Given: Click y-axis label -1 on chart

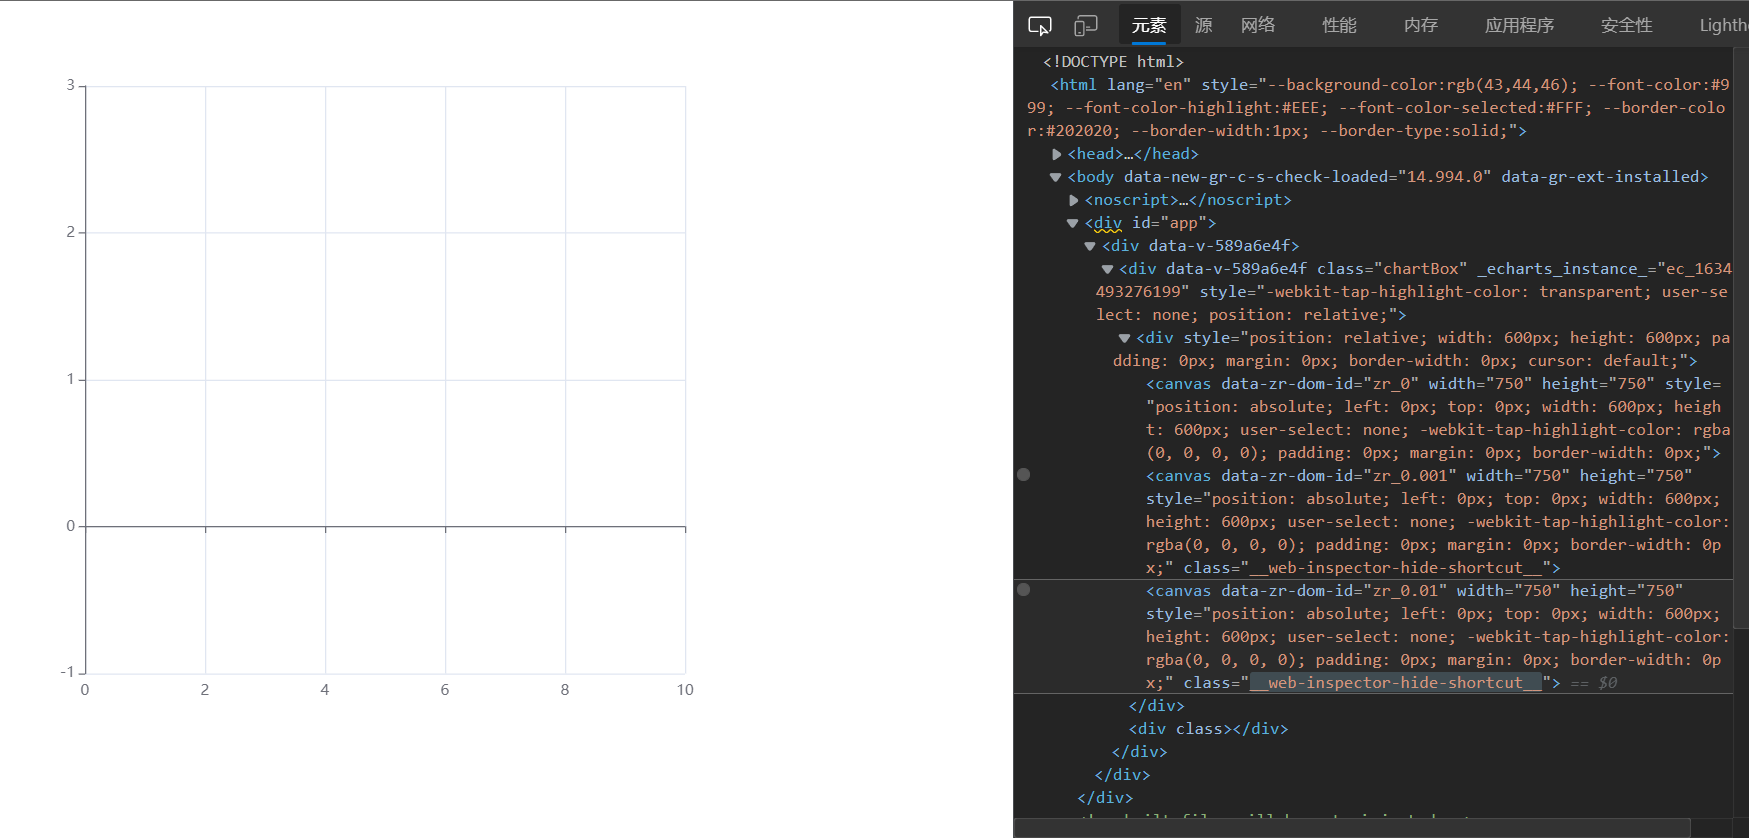Looking at the screenshot, I should 68,672.
